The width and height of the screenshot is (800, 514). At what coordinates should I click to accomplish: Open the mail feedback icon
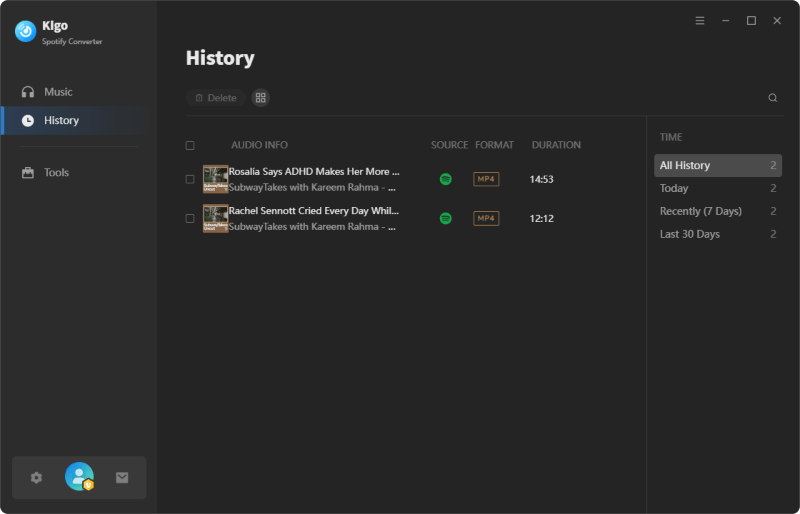point(122,478)
